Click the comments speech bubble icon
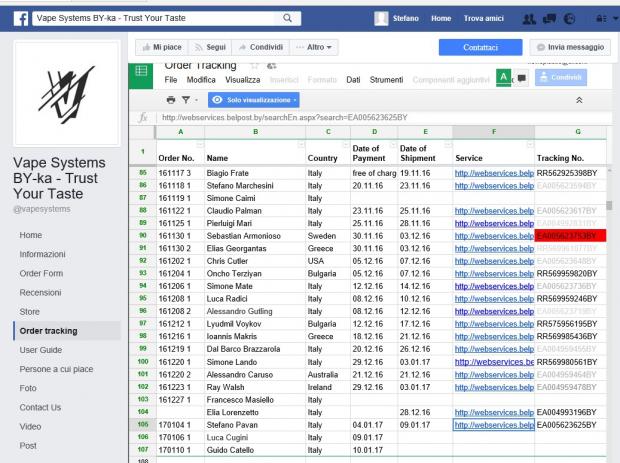The image size is (620, 463). [x=522, y=78]
